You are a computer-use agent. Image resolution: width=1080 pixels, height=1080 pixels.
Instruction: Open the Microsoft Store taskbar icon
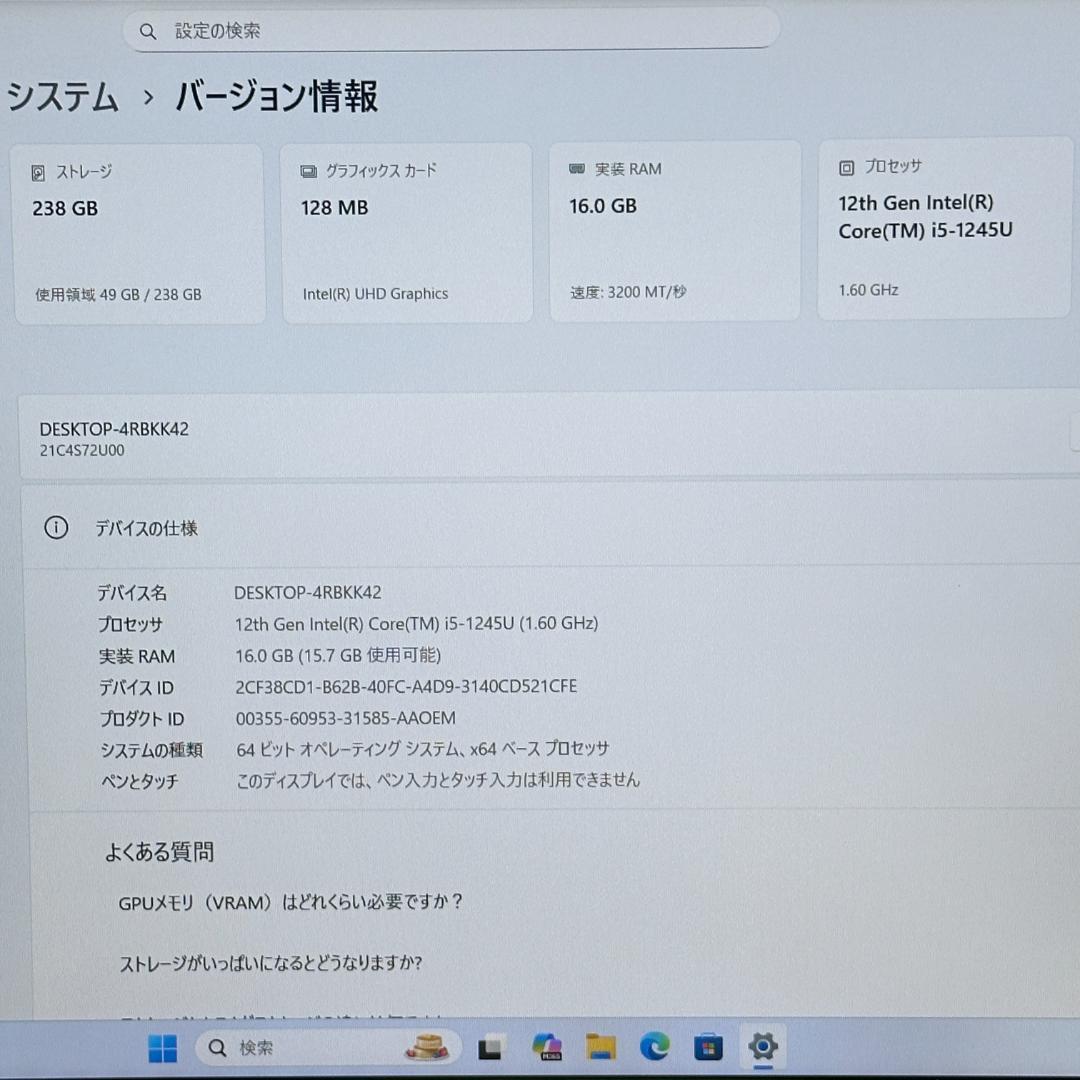709,1048
